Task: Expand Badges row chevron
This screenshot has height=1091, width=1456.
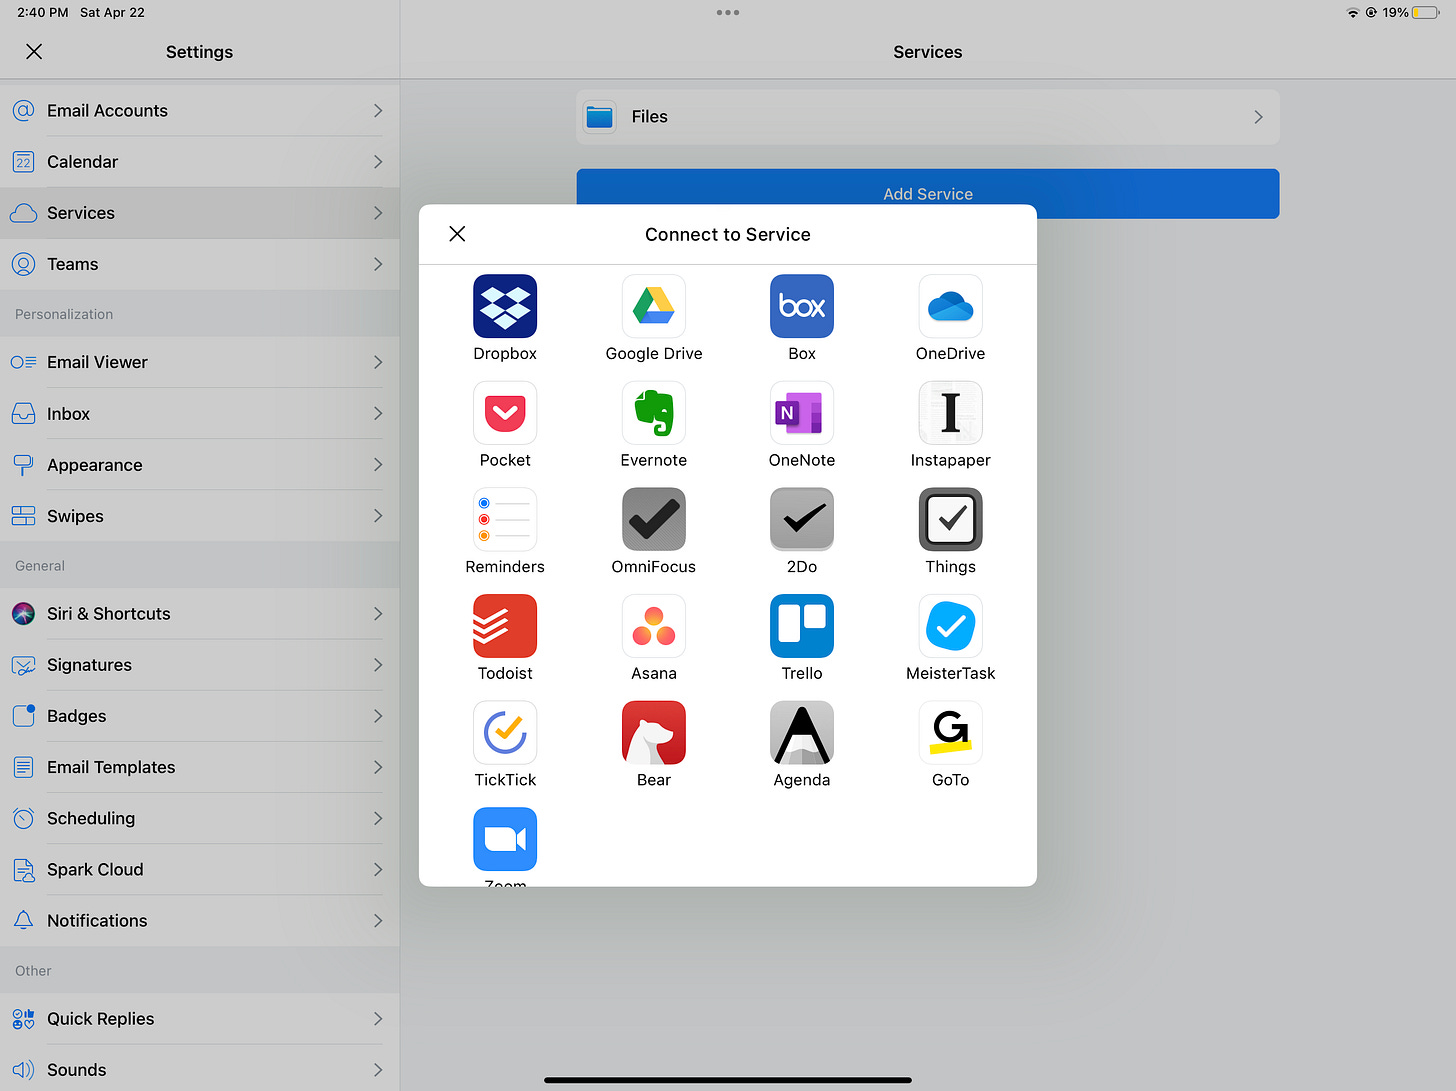Action: [x=378, y=716]
